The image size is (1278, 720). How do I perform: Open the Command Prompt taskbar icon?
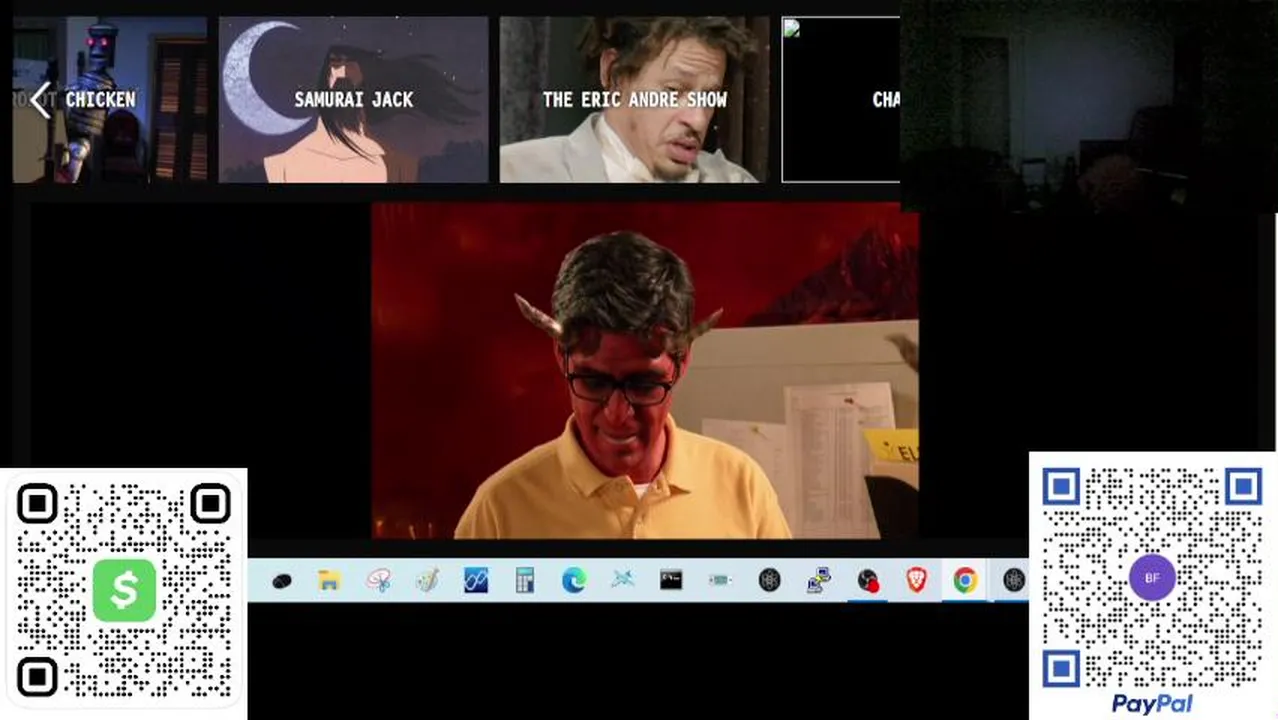pos(671,580)
